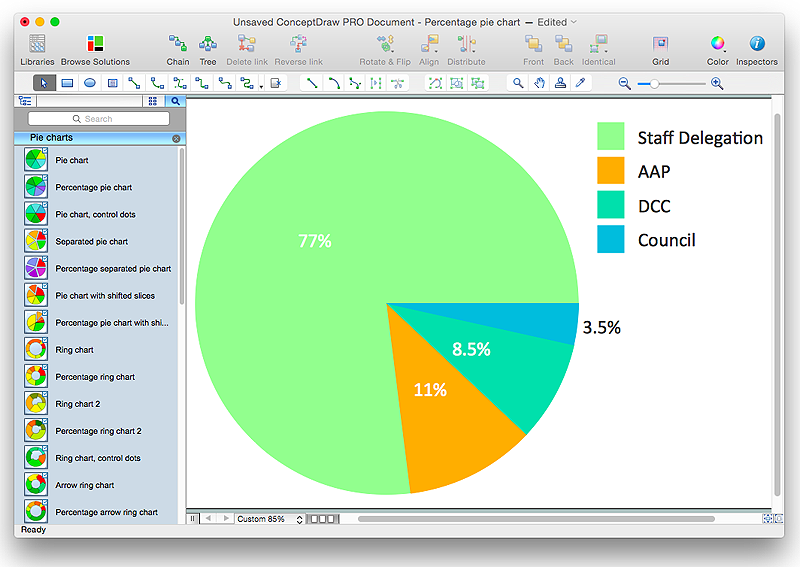The image size is (800, 567).
Task: Open the Edited document title dropdown
Action: point(557,22)
